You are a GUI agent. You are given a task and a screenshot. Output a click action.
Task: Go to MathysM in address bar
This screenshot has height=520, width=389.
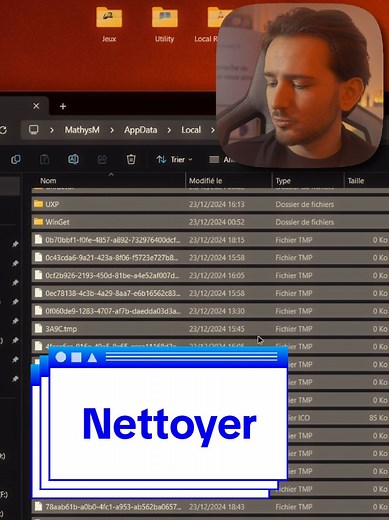tap(82, 130)
